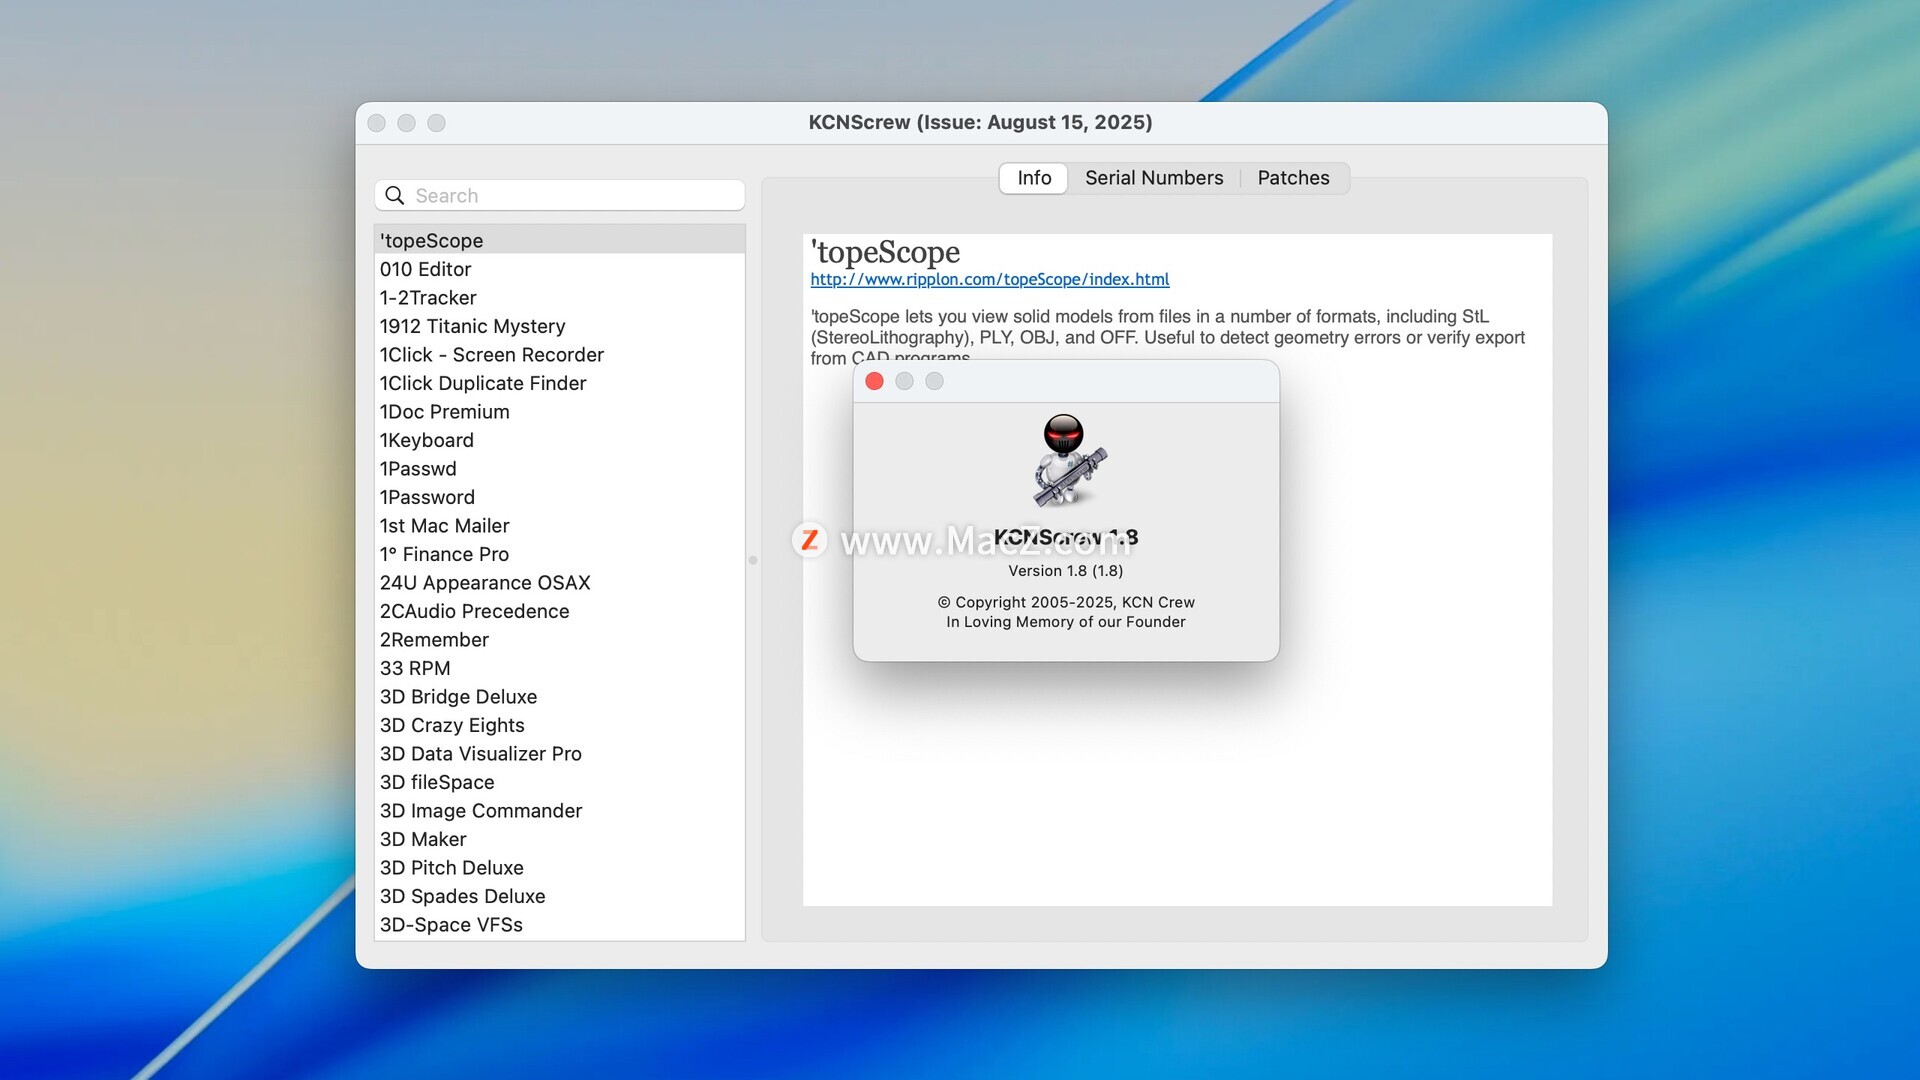Viewport: 1920px width, 1080px height.
Task: Select 1912 Titanic Mystery entry
Action: (x=560, y=326)
